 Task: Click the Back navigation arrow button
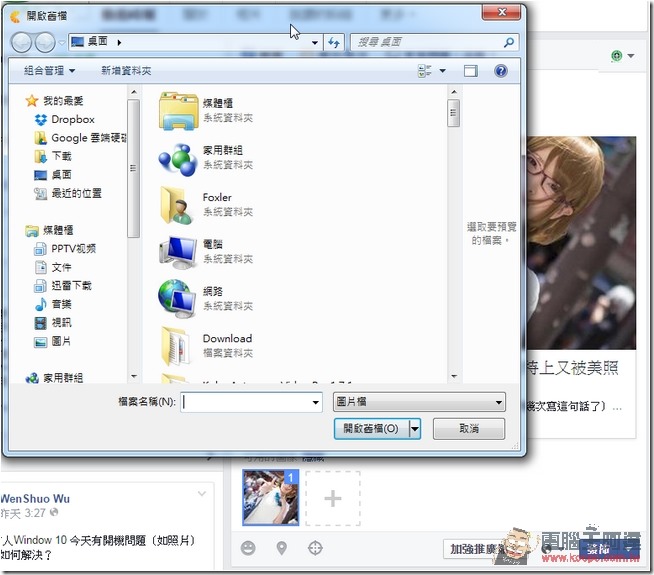click(21, 42)
